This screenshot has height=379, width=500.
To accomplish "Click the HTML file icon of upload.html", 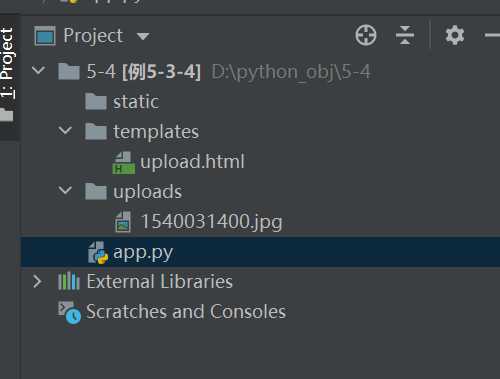I will (x=124, y=163).
